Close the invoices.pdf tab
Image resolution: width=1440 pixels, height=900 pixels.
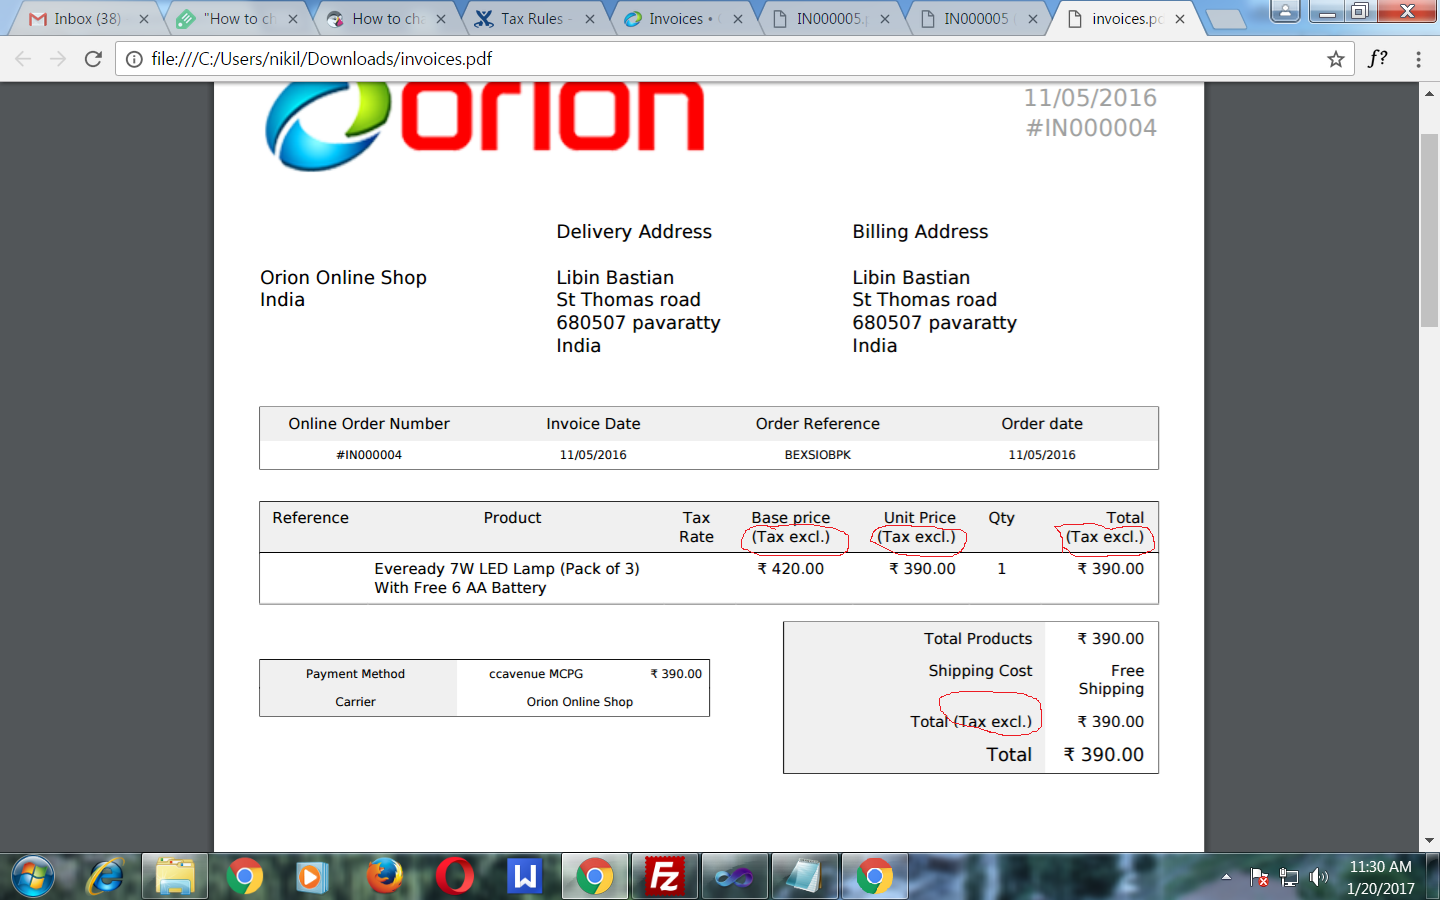pos(1180,19)
